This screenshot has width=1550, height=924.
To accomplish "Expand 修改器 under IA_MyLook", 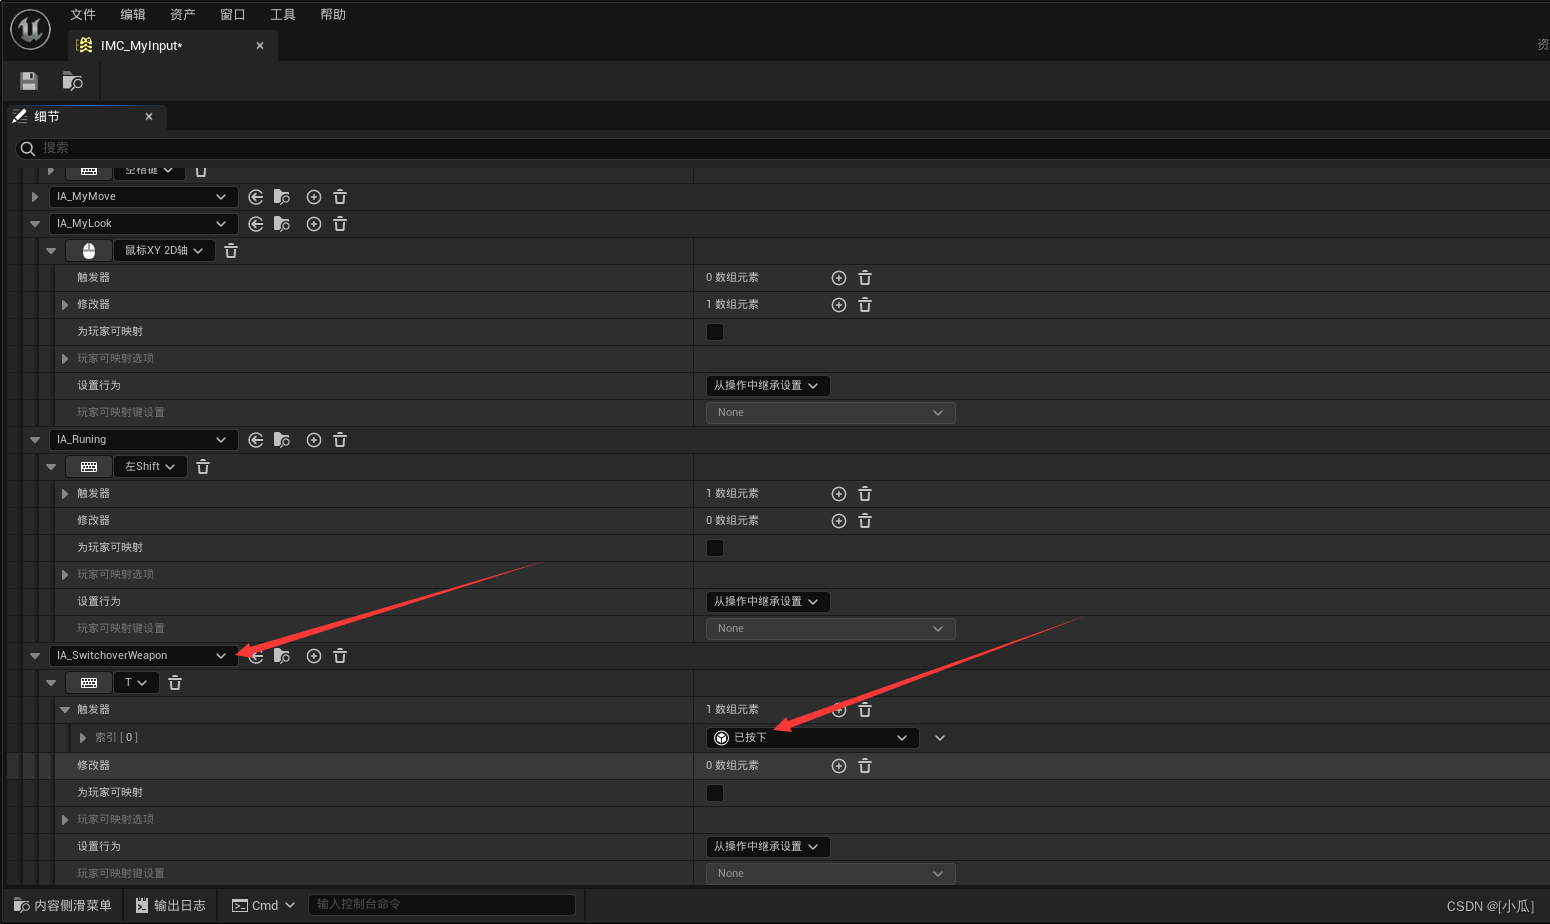I will coord(65,305).
